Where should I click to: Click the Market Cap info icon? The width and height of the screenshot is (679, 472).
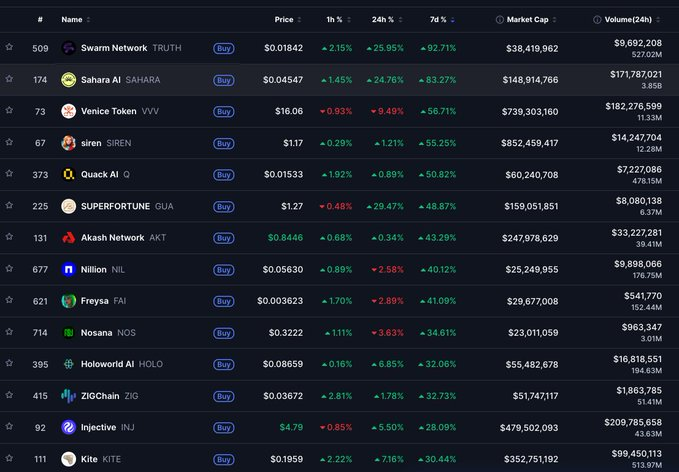coord(499,19)
